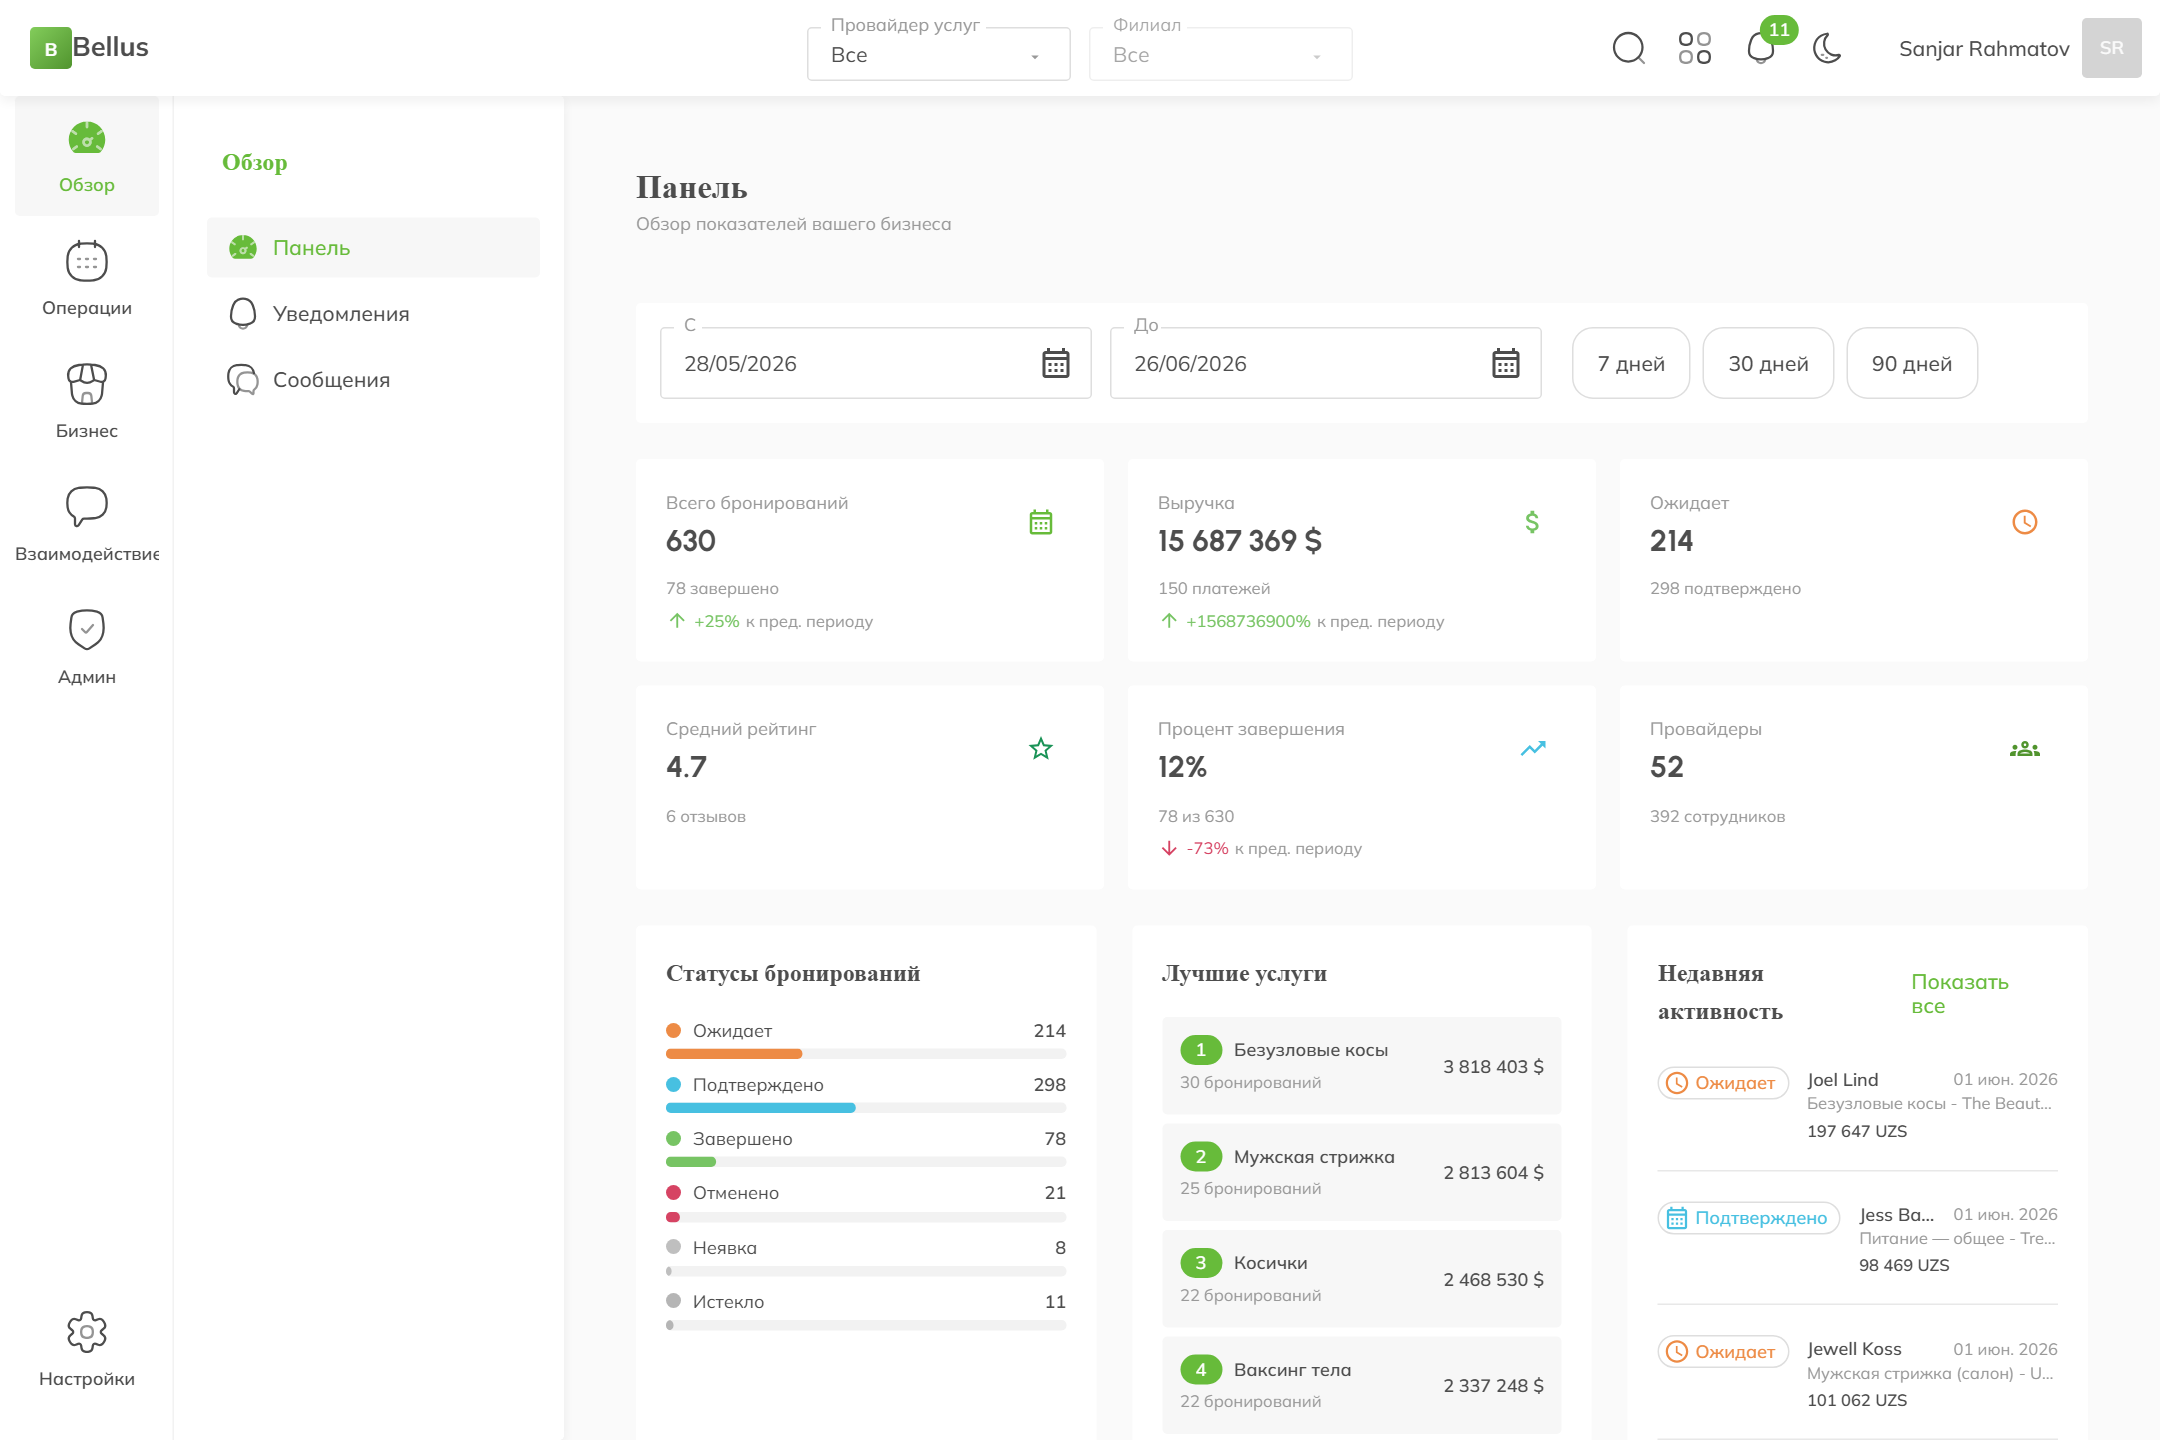Click the red Отменено status dot

click(x=673, y=1192)
